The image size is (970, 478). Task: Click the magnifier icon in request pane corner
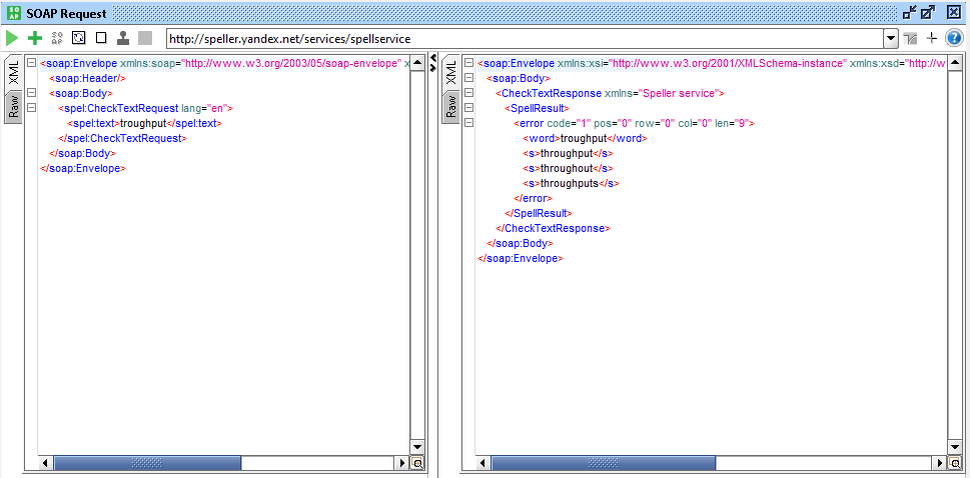pos(417,463)
